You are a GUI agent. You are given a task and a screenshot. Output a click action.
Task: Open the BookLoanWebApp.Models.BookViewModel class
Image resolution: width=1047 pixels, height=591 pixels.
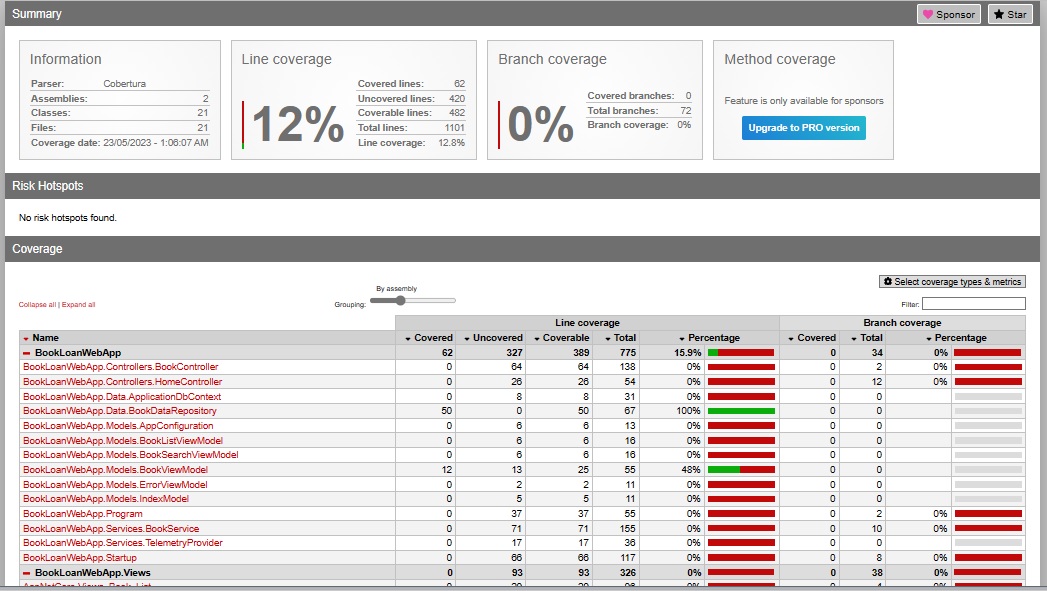113,469
